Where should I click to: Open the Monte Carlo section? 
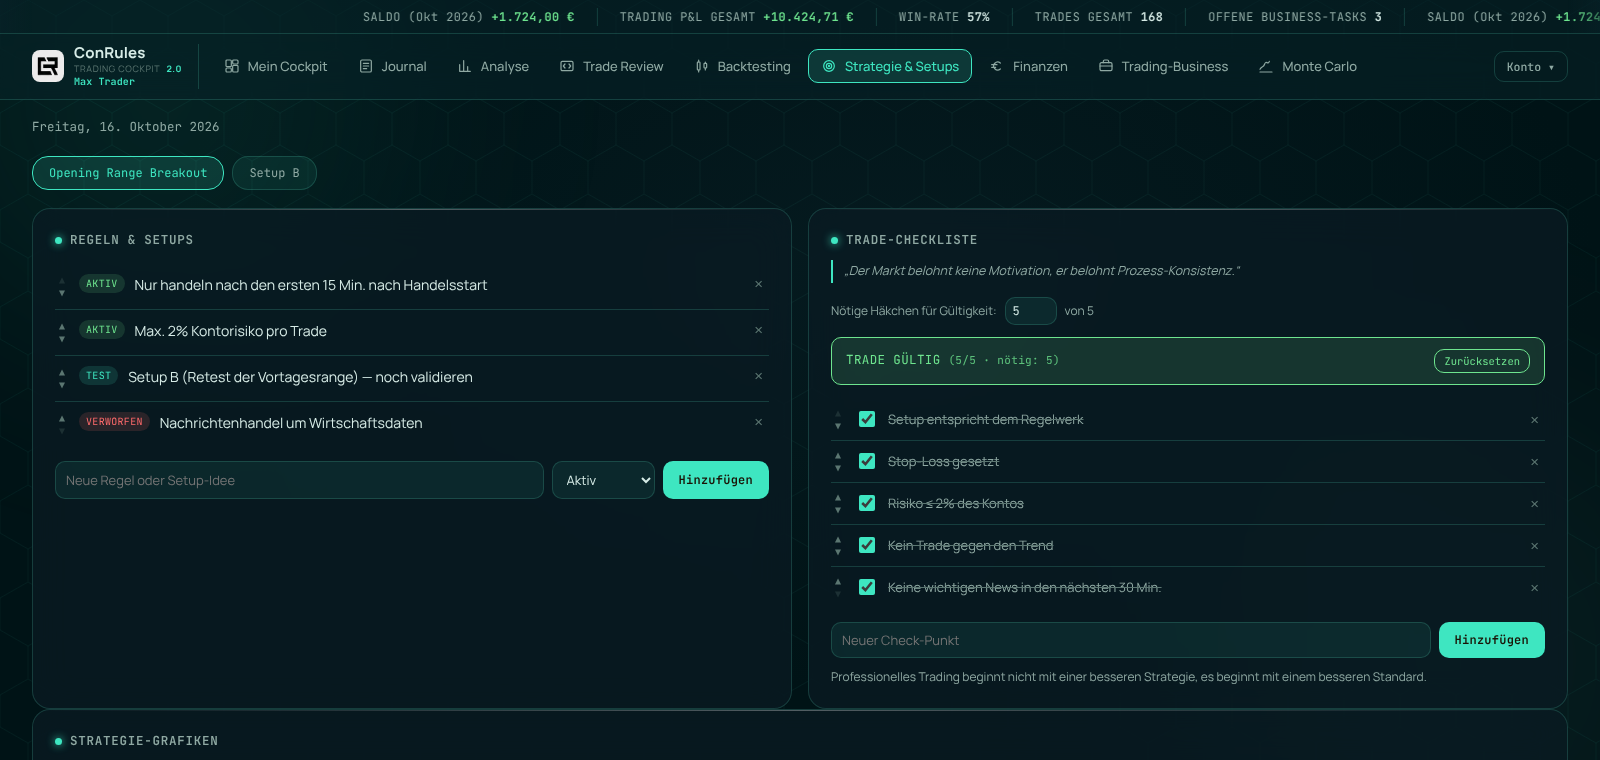(x=1308, y=66)
